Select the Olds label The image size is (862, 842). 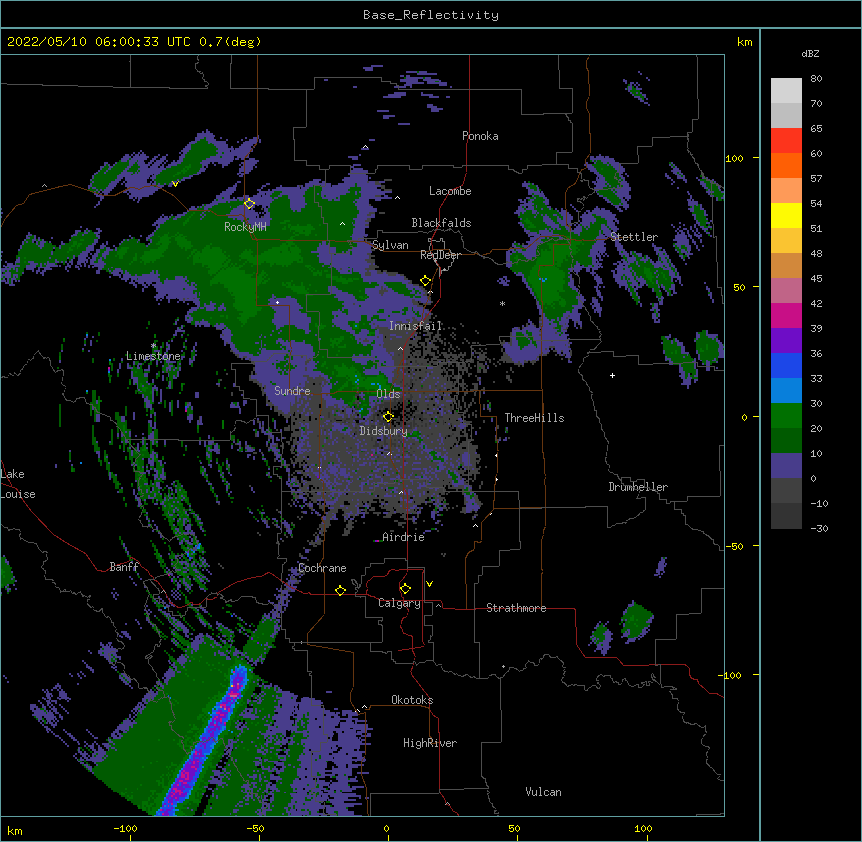coord(388,394)
